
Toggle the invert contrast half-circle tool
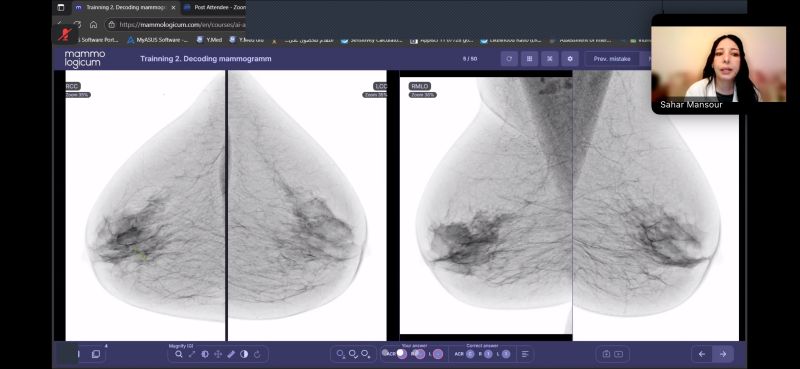[244, 354]
